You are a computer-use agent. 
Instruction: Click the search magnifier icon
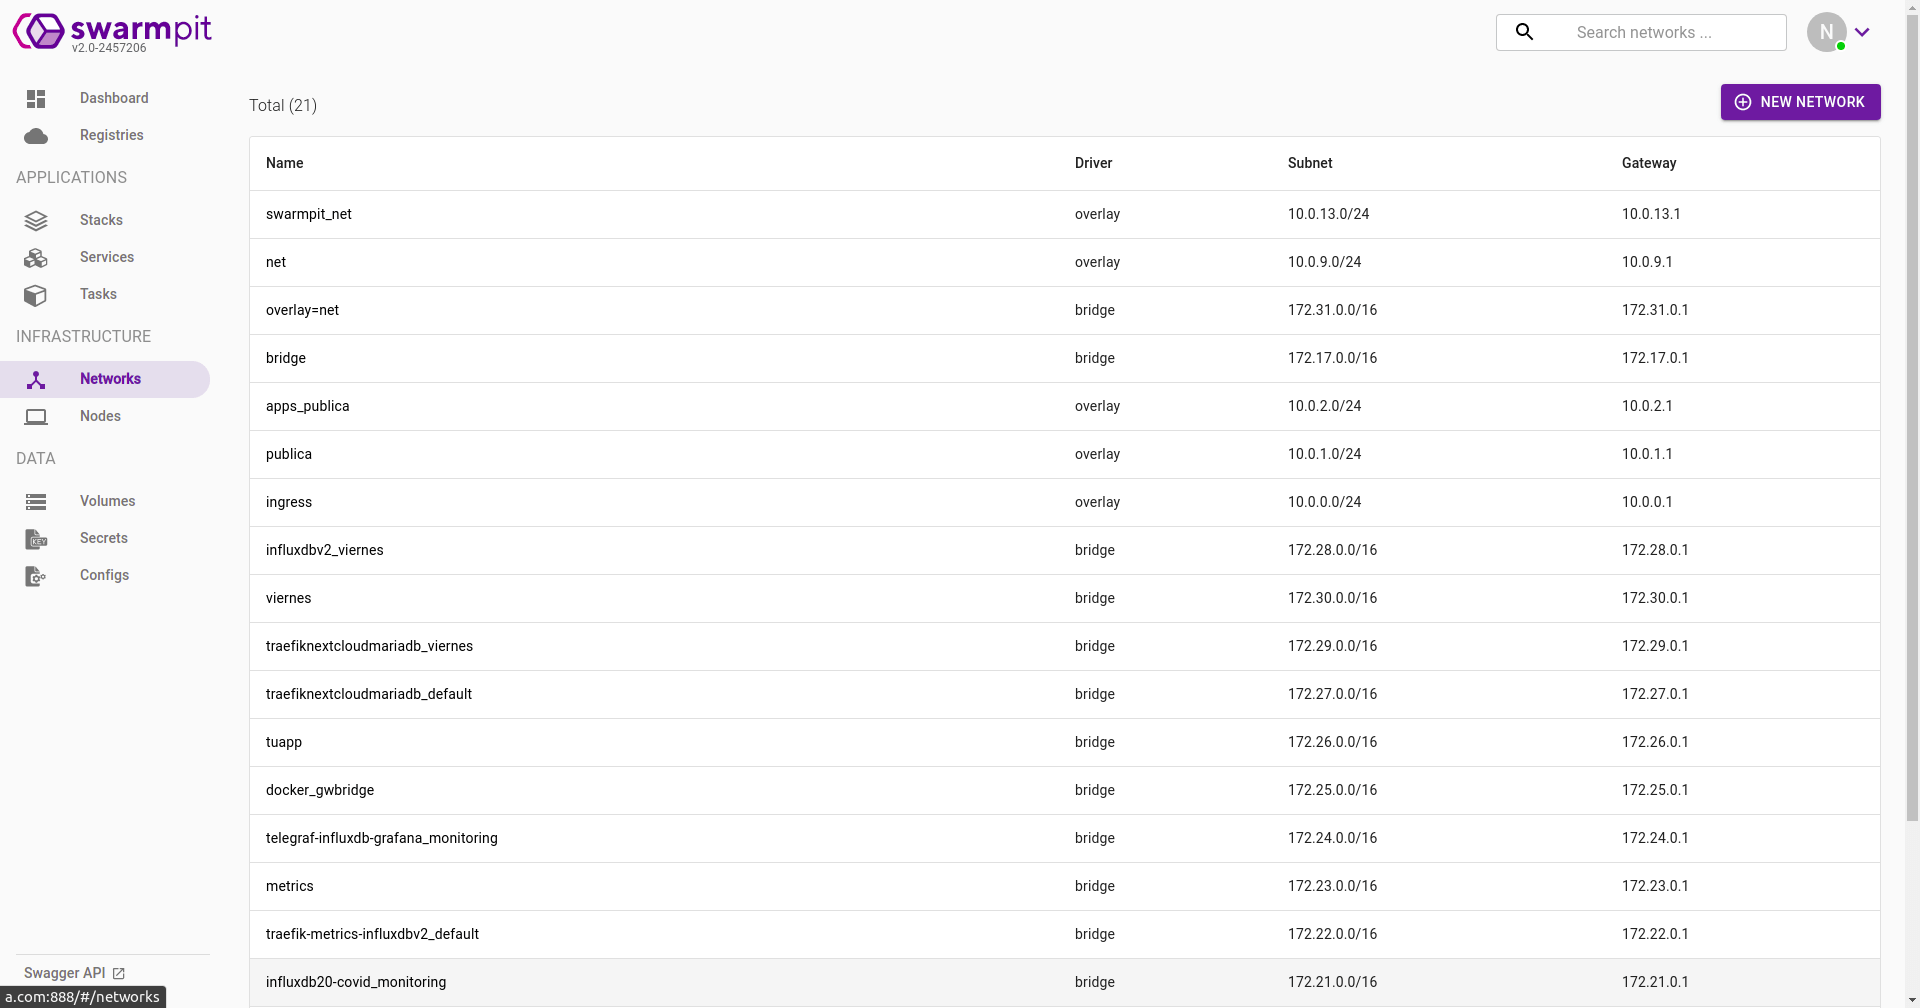[1524, 32]
